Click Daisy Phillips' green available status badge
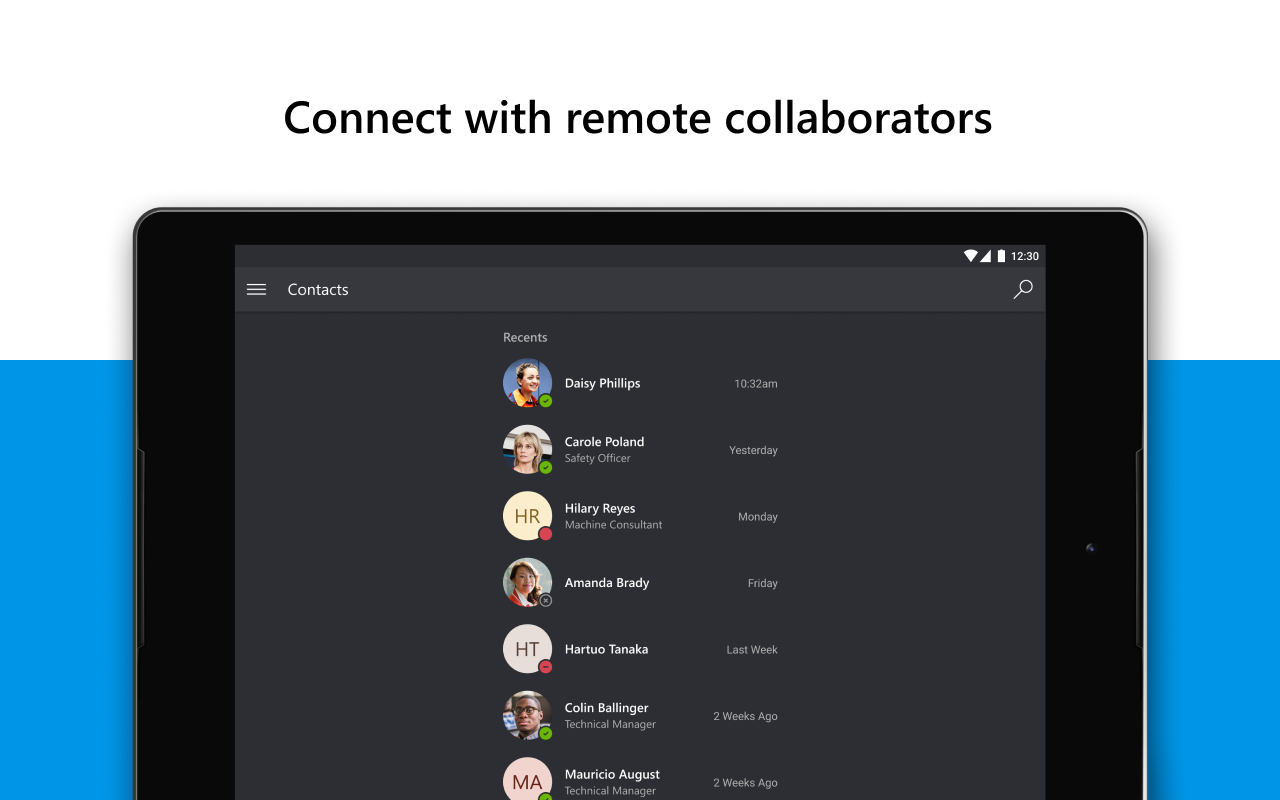The image size is (1280, 800). pos(546,401)
